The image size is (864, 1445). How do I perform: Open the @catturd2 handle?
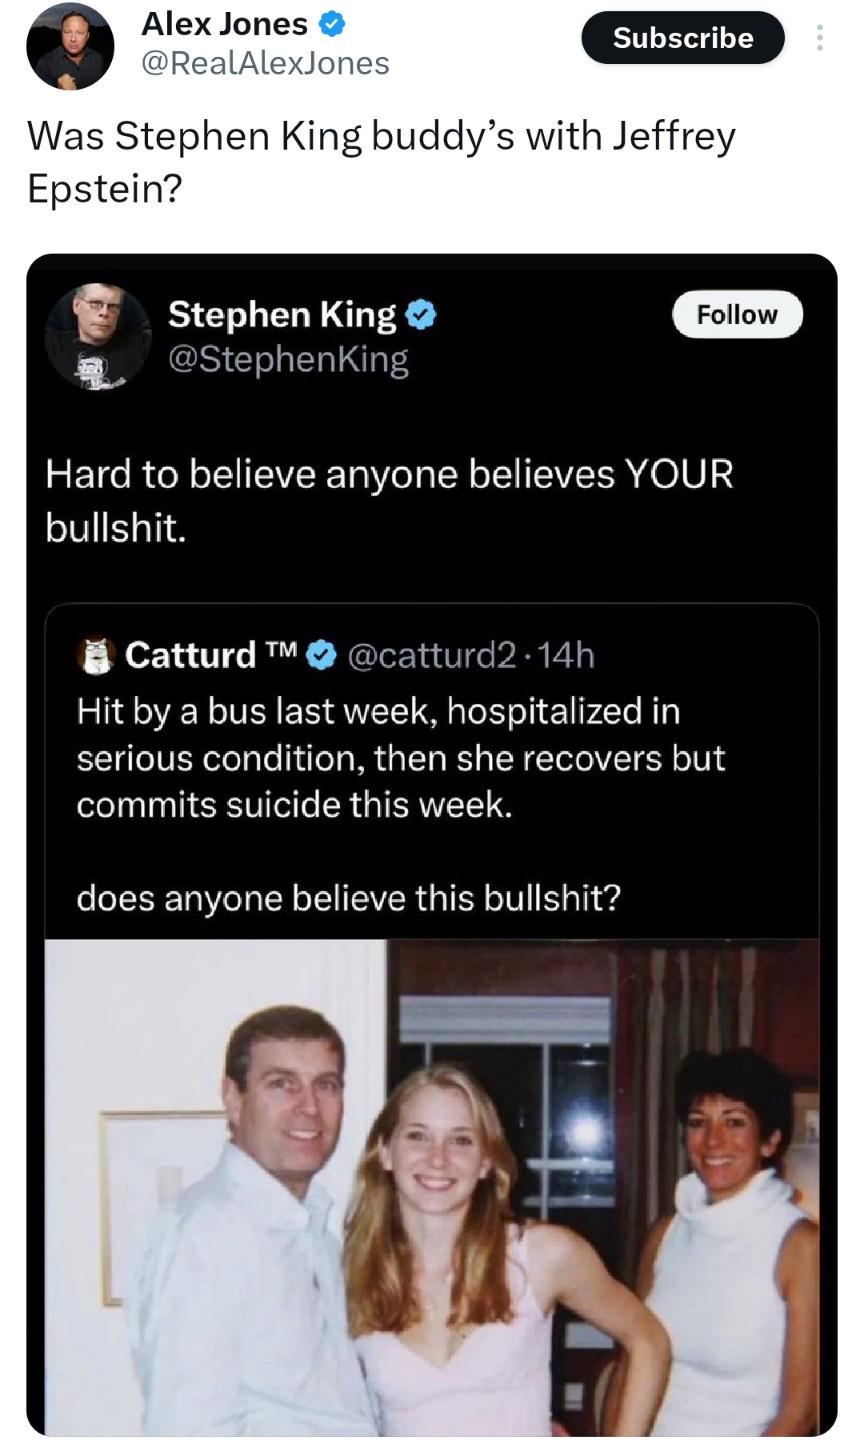coord(431,655)
